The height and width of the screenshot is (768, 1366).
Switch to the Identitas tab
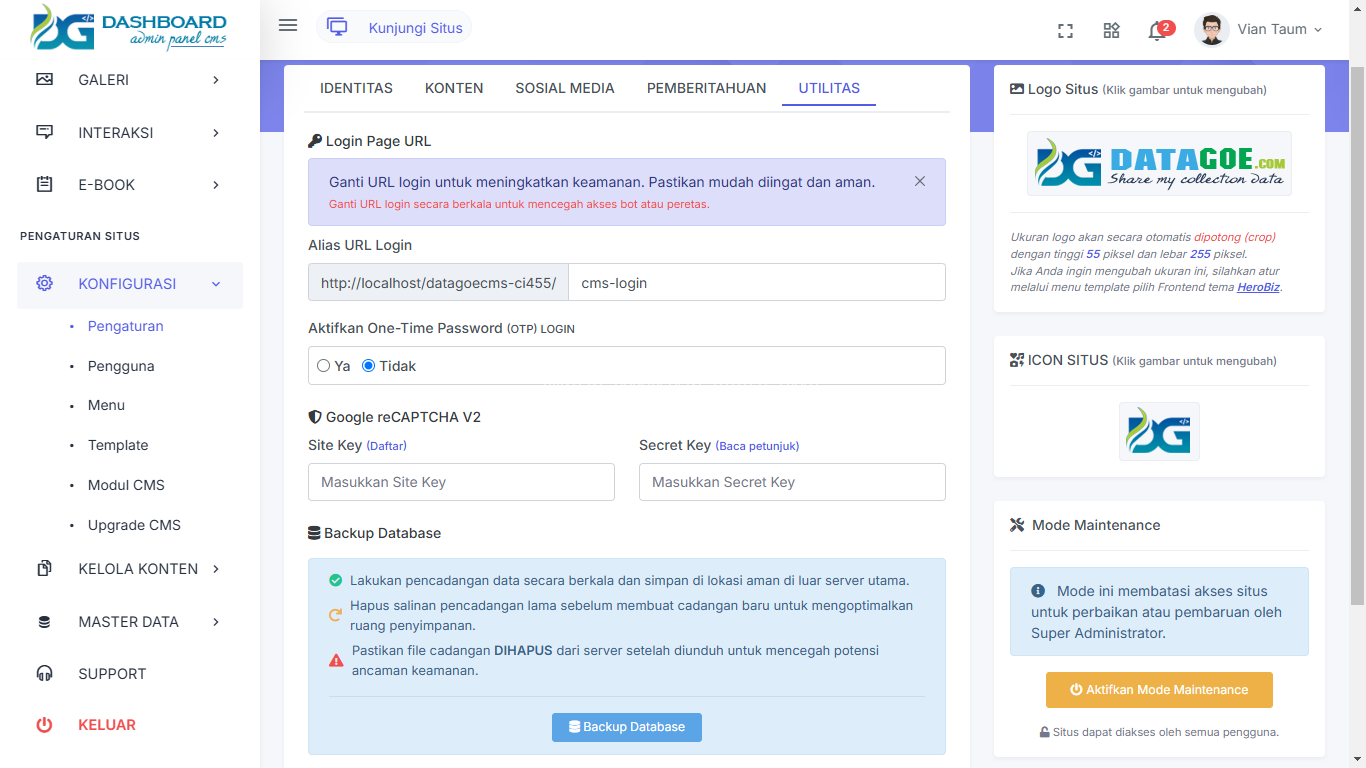(x=356, y=88)
